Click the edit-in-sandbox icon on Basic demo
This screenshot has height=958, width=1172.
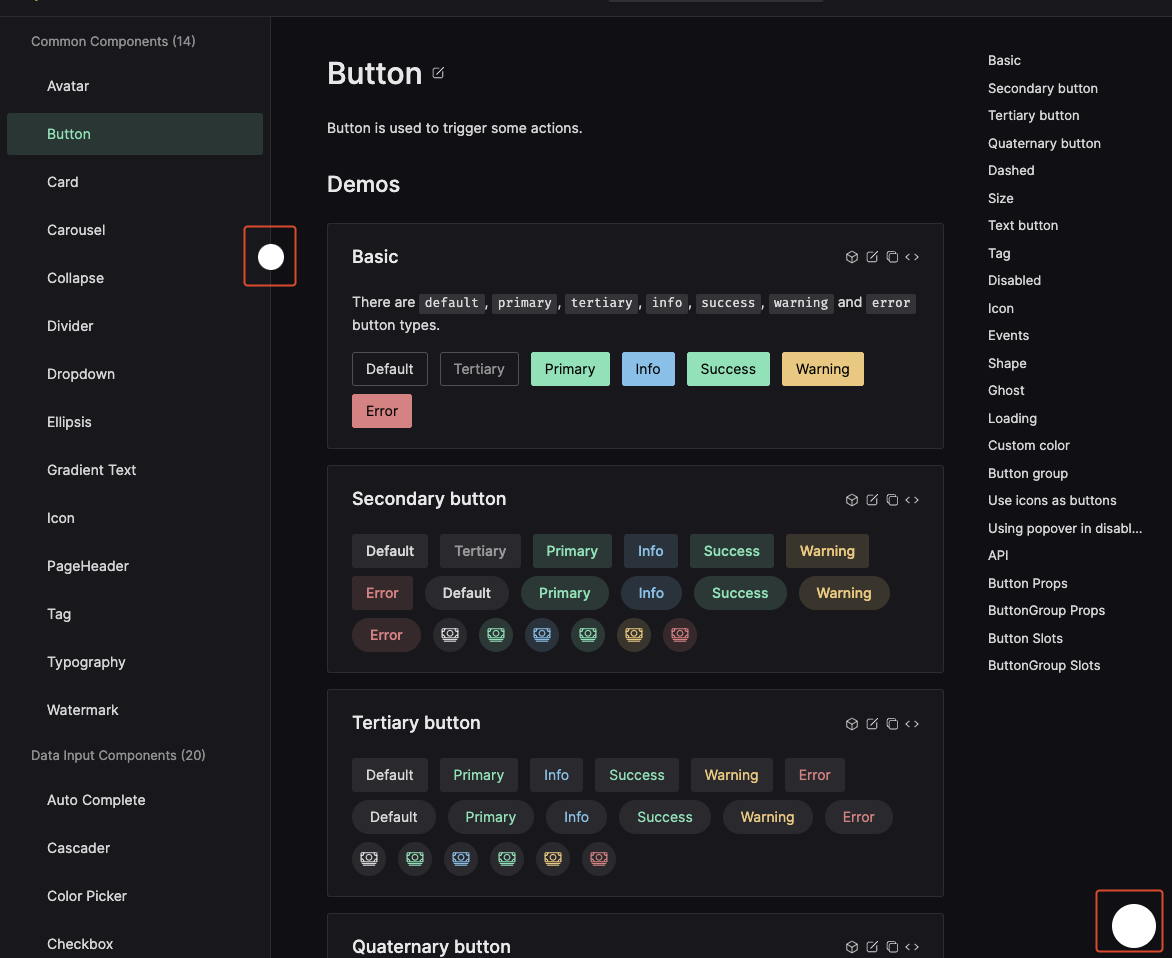(x=871, y=257)
